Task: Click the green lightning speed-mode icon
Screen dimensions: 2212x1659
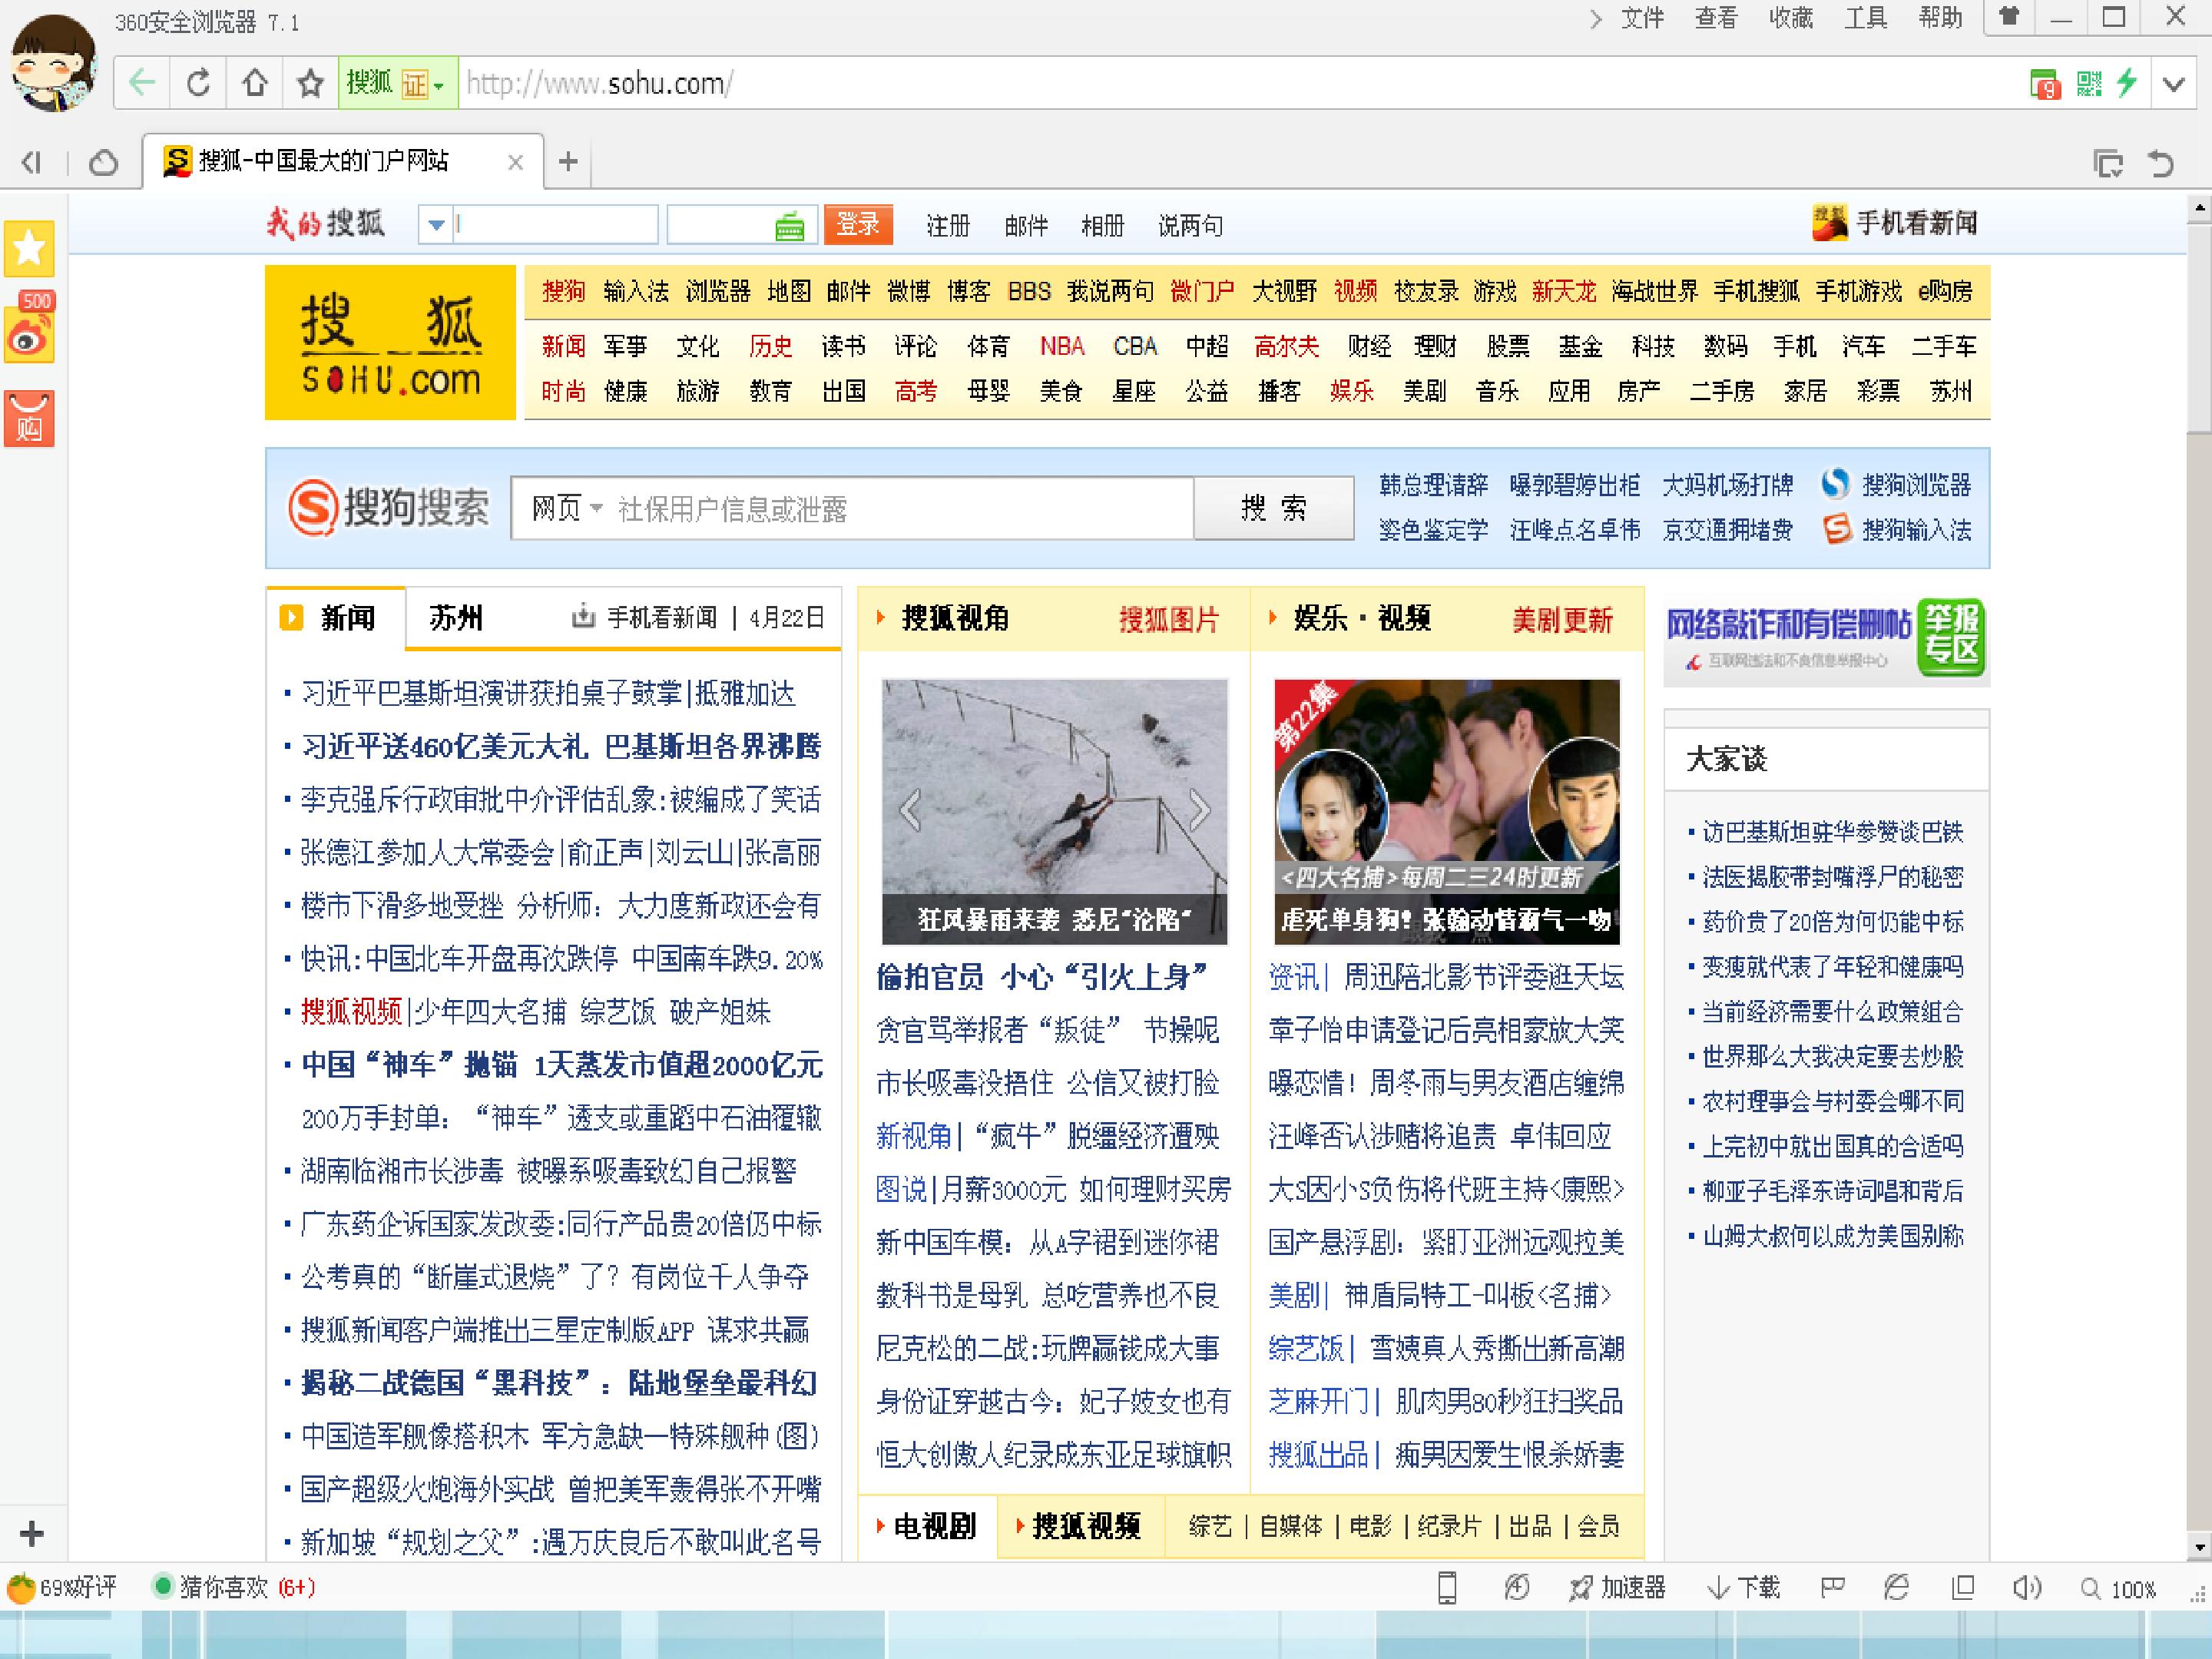Action: pos(2126,83)
